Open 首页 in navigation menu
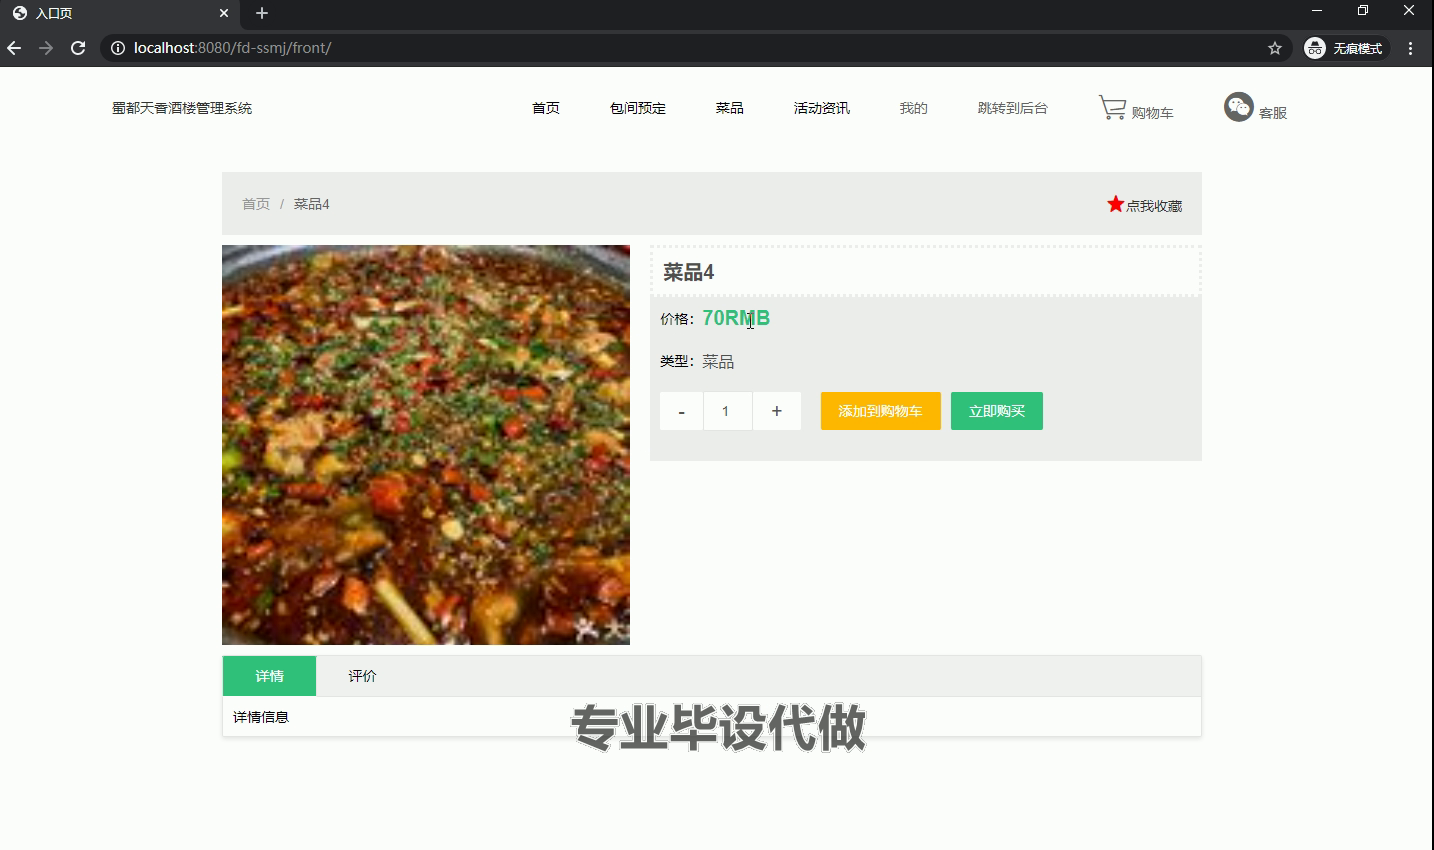This screenshot has width=1434, height=850. click(546, 108)
